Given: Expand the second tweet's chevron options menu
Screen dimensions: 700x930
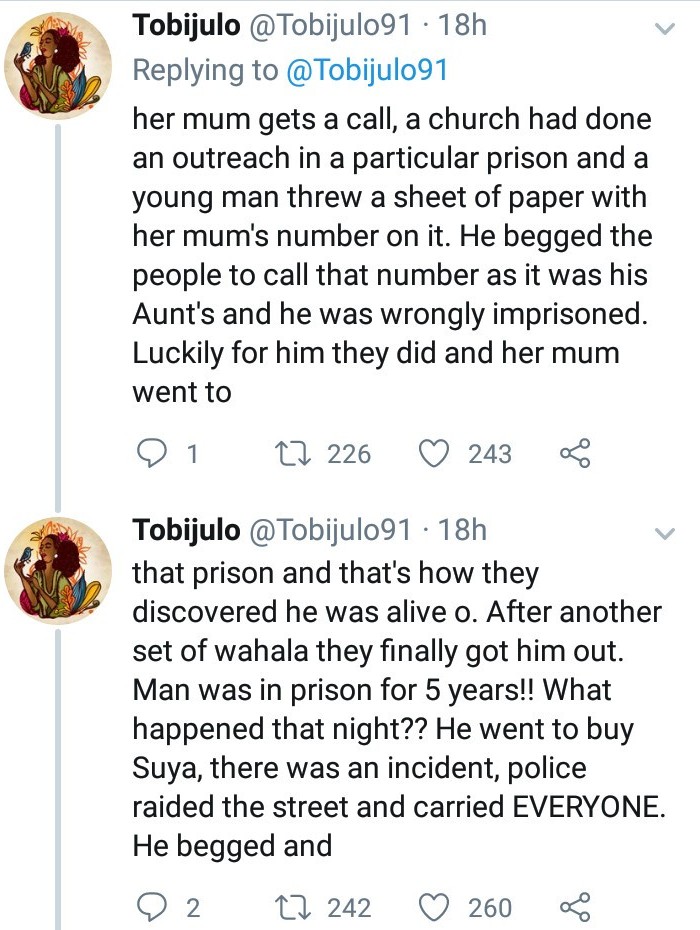Looking at the screenshot, I should click(x=663, y=534).
